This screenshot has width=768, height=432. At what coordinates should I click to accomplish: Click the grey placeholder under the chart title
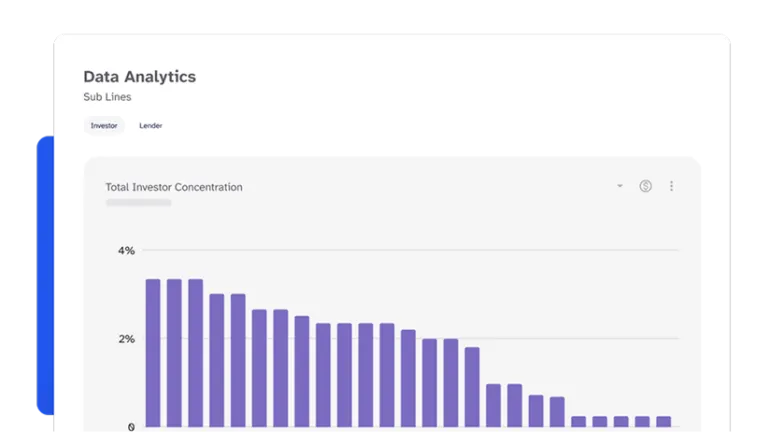[x=138, y=203]
